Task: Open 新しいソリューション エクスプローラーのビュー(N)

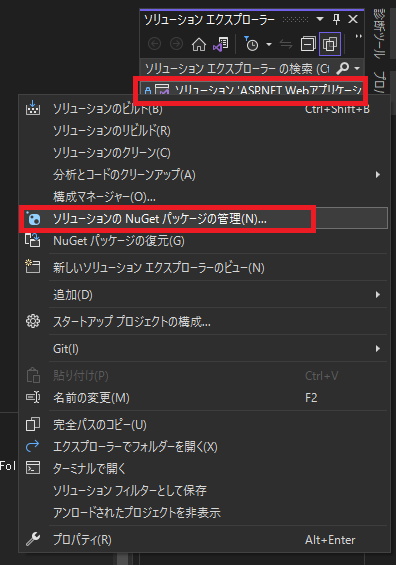Action: click(205, 267)
